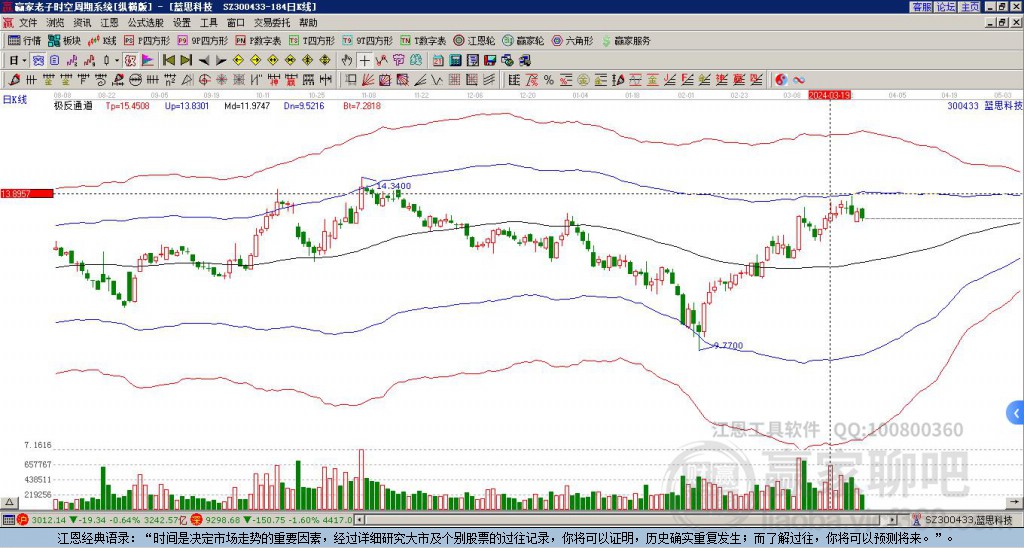Image resolution: width=1024 pixels, height=548 pixels.
Task: Click the blue side-panel chevron button
Action: (1015, 413)
